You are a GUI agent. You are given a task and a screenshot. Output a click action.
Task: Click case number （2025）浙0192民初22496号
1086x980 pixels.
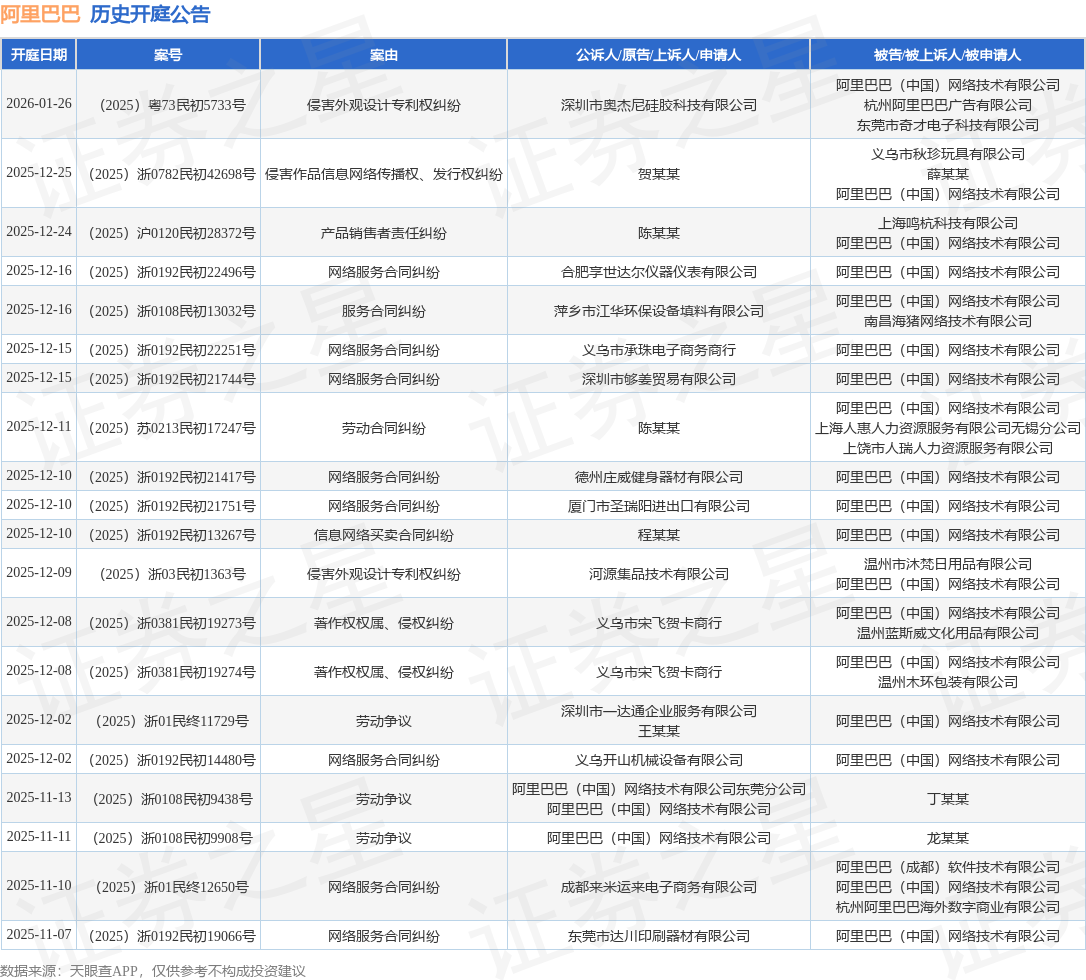[168, 272]
